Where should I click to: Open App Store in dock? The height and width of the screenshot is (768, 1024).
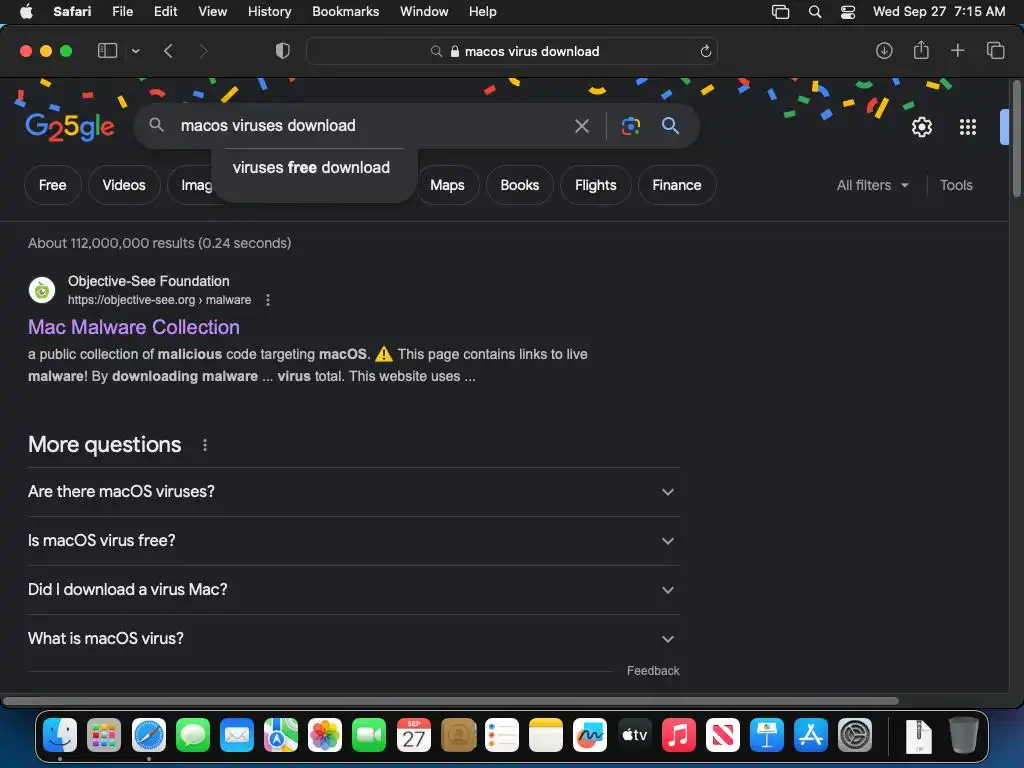[x=810, y=735]
